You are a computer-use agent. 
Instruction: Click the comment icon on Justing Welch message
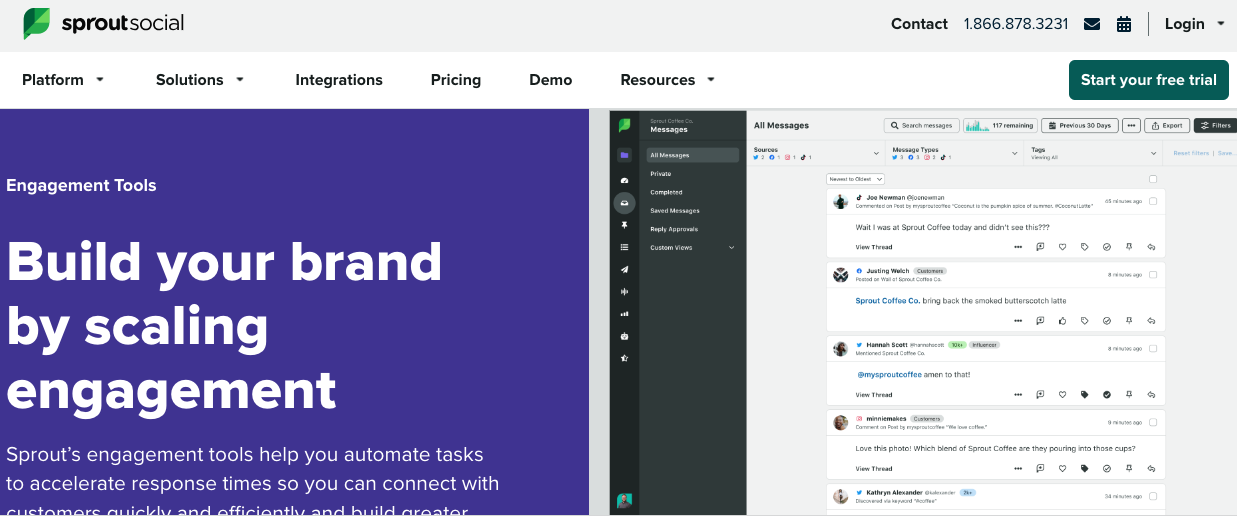[1040, 321]
